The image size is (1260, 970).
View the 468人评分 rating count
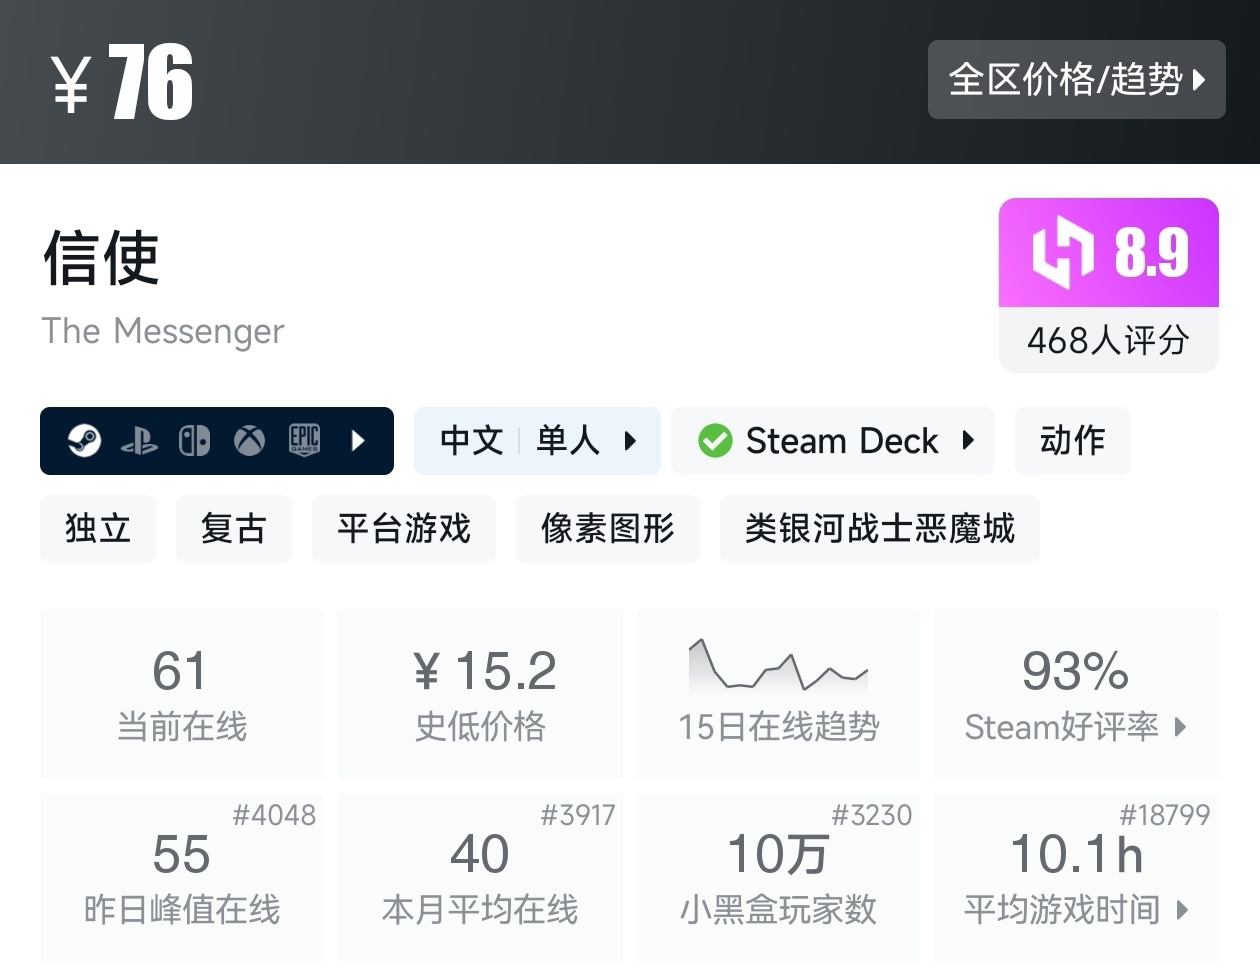[x=1108, y=341]
